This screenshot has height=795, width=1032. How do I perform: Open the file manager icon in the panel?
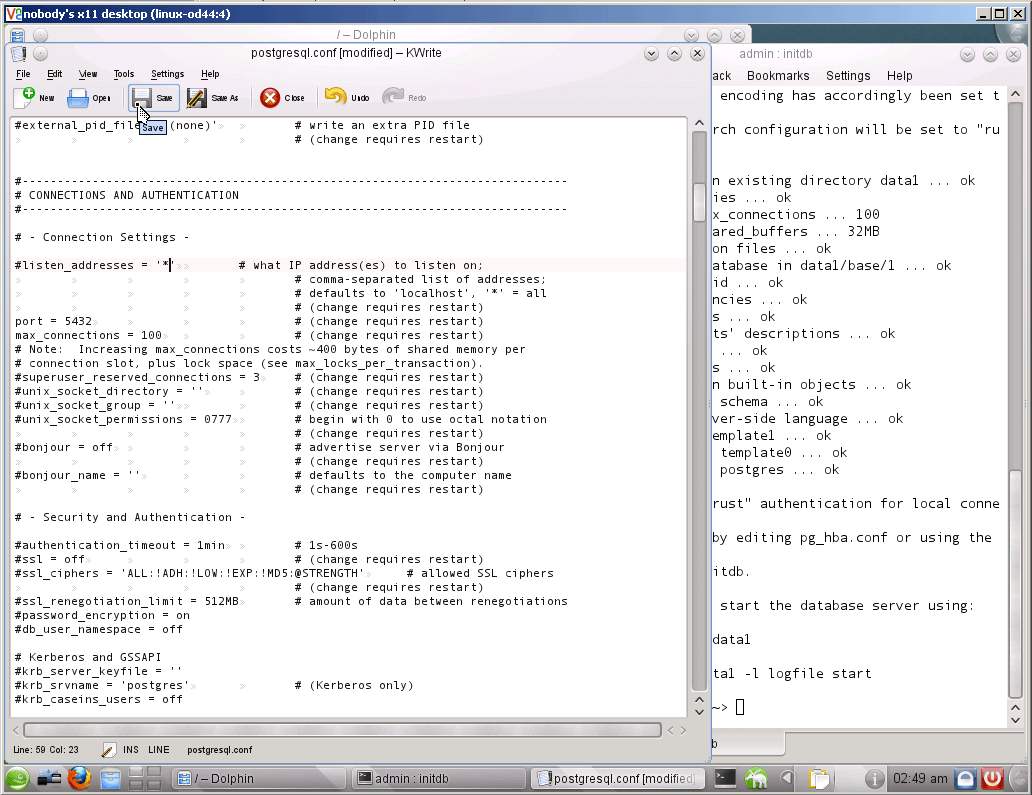111,779
